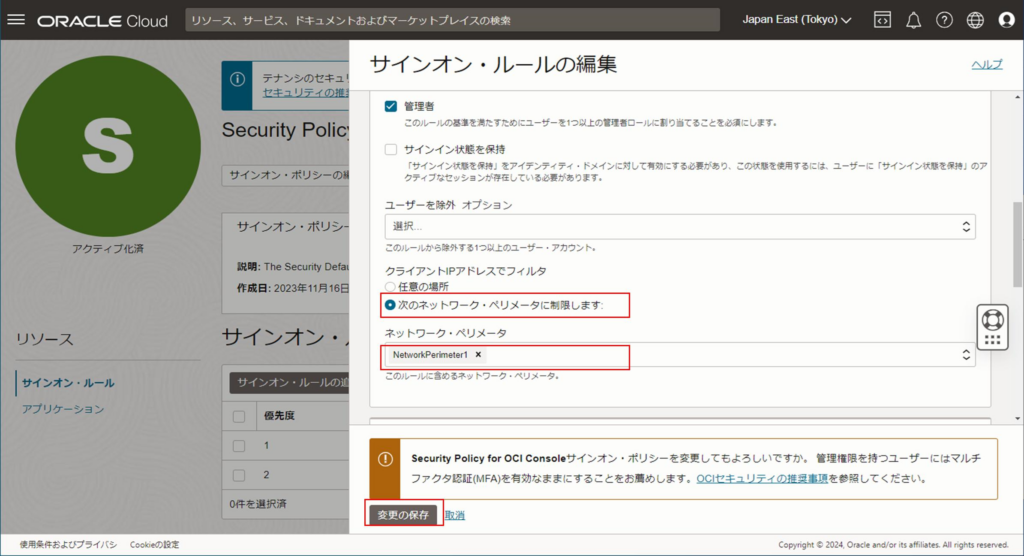Click the floating support lifebuoy icon
The height and width of the screenshot is (556, 1024).
(x=993, y=320)
